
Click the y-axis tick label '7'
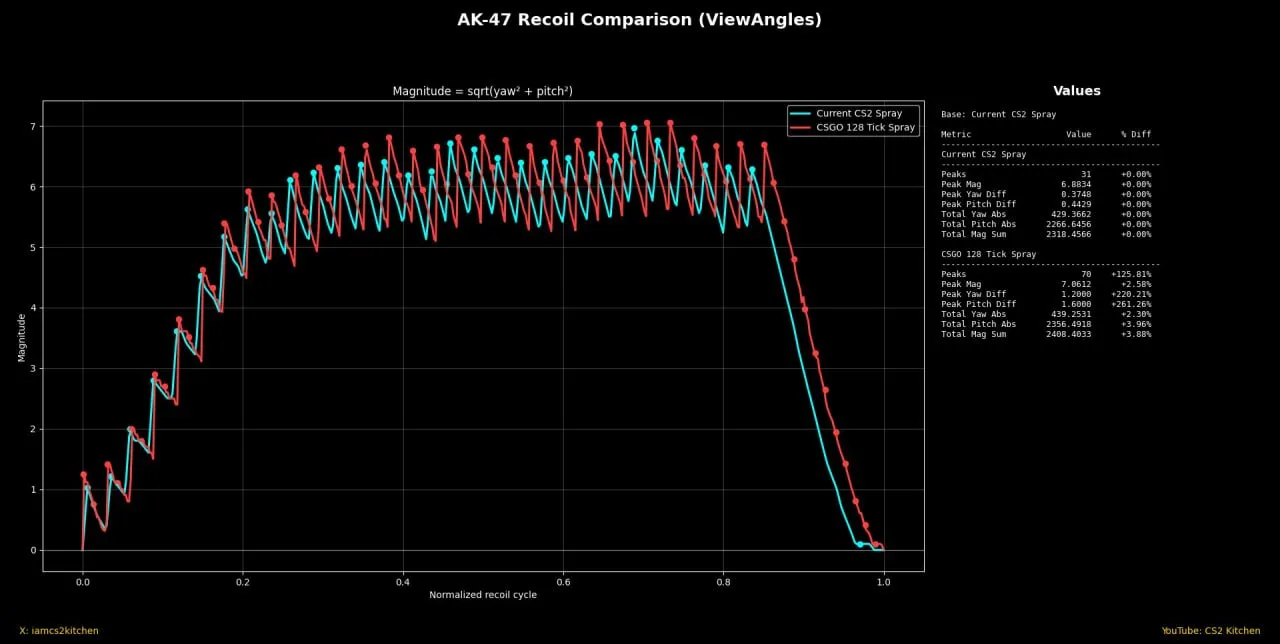33,127
